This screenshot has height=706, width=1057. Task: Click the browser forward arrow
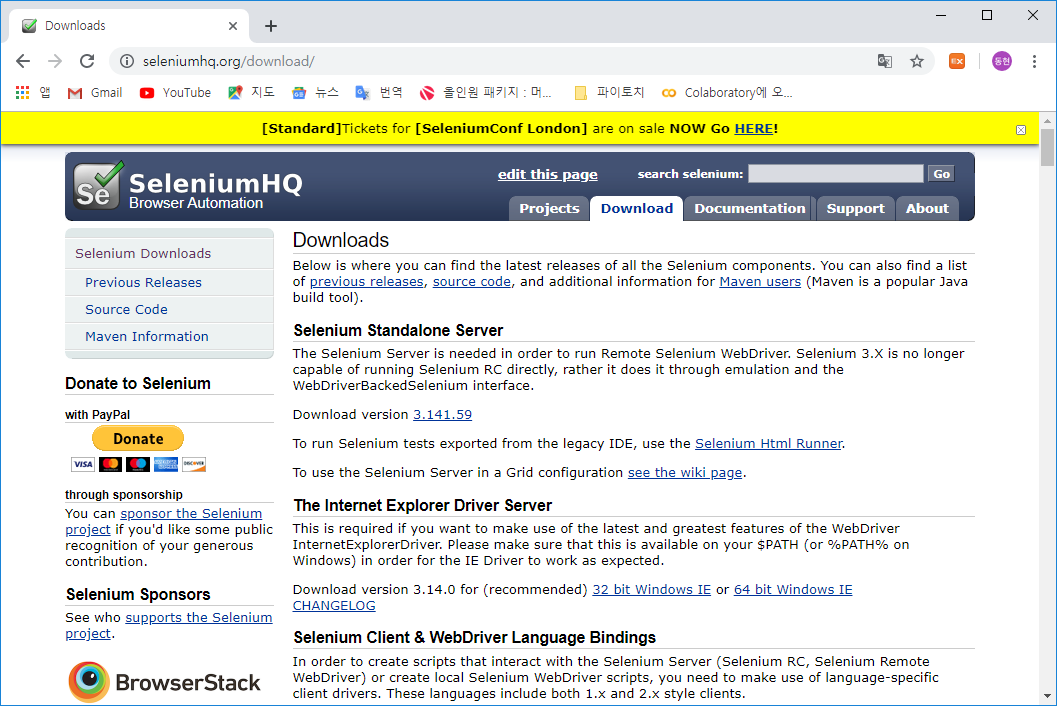pyautogui.click(x=55, y=61)
